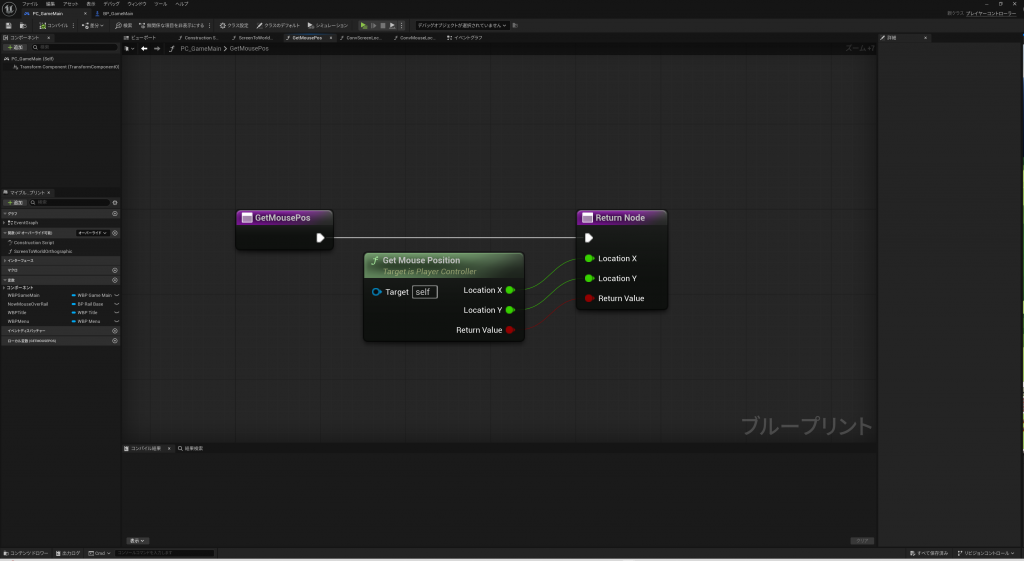Viewport: 1024px width, 561px height.
Task: Click the components search field
Action: click(x=75, y=47)
